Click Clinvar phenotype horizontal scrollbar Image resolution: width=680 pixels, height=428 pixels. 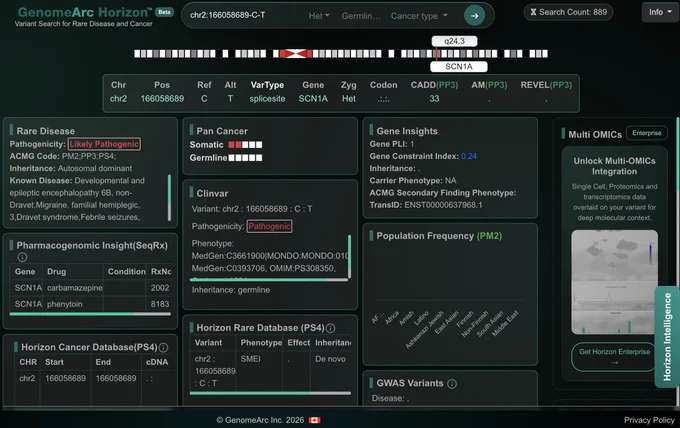(269, 280)
